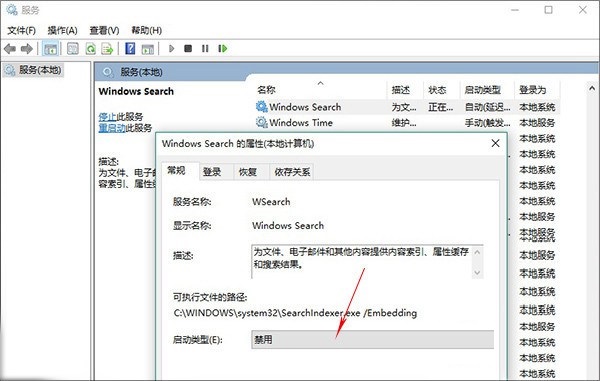Click the gear icon beside Windows Search row

(262, 107)
